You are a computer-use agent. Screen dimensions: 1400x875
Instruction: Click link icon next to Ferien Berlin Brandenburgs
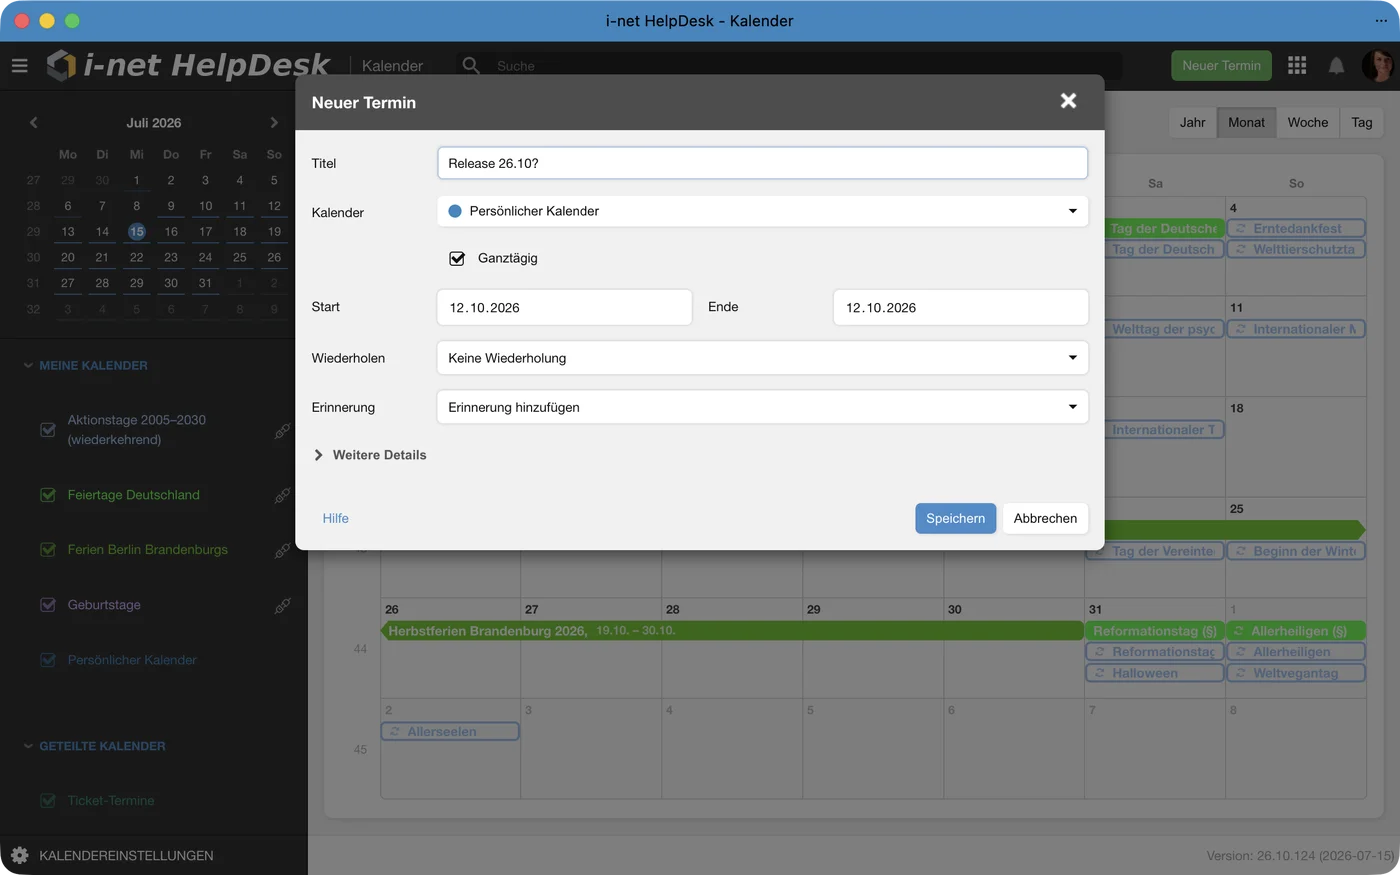click(x=283, y=550)
